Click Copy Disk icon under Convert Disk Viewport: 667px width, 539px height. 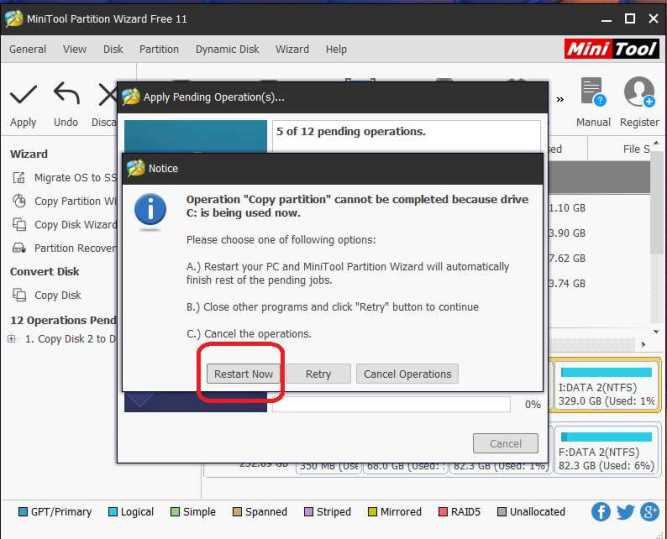tap(19, 295)
